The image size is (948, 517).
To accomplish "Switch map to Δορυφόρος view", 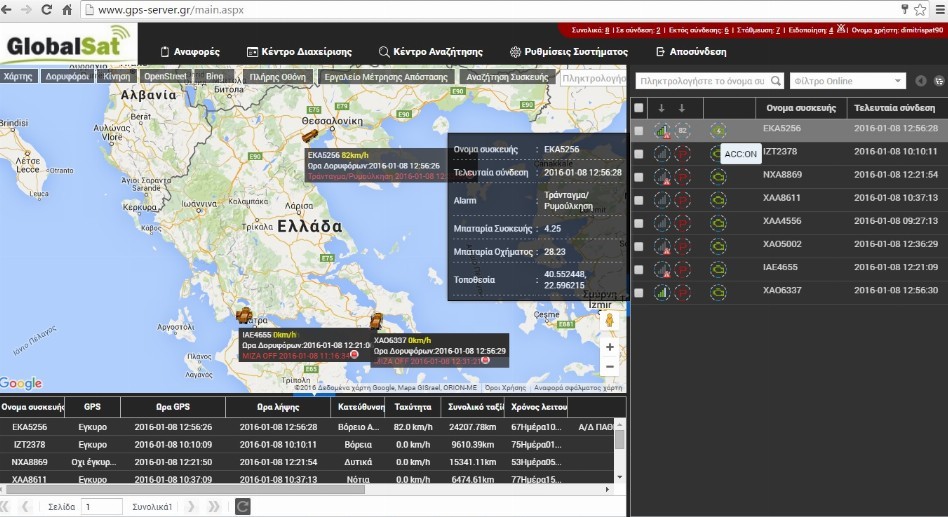I will [67, 76].
